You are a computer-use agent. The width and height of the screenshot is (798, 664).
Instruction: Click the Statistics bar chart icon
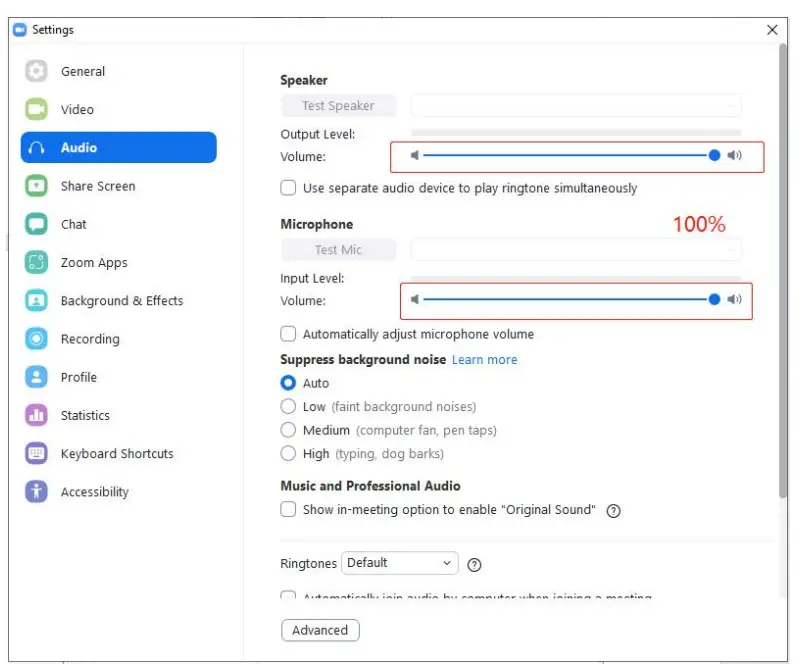point(37,415)
